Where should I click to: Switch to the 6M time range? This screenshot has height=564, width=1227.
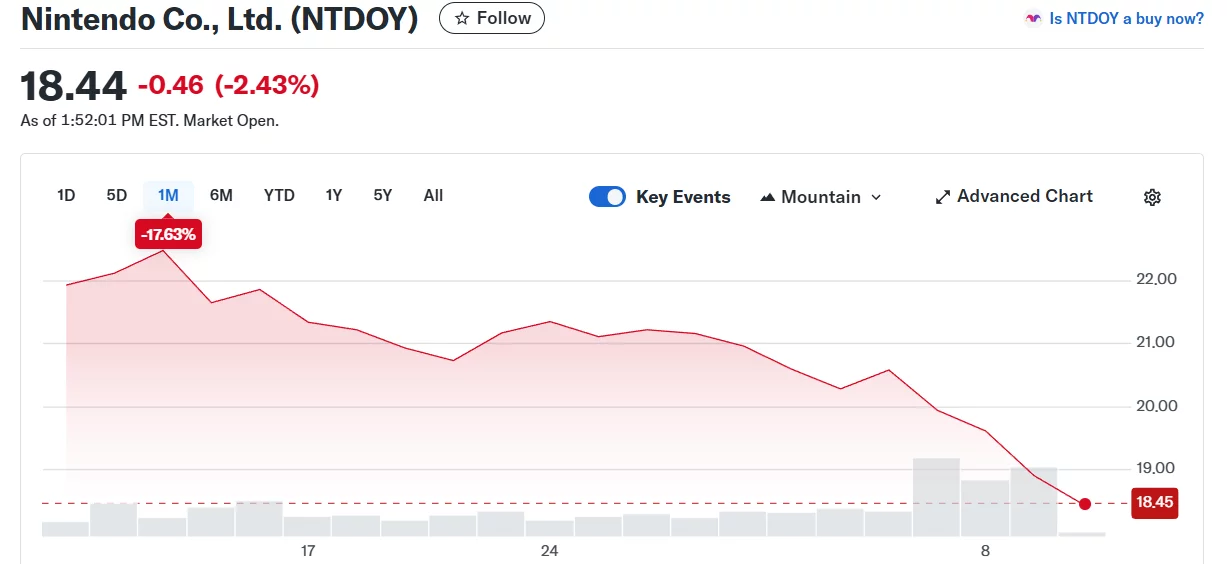221,196
